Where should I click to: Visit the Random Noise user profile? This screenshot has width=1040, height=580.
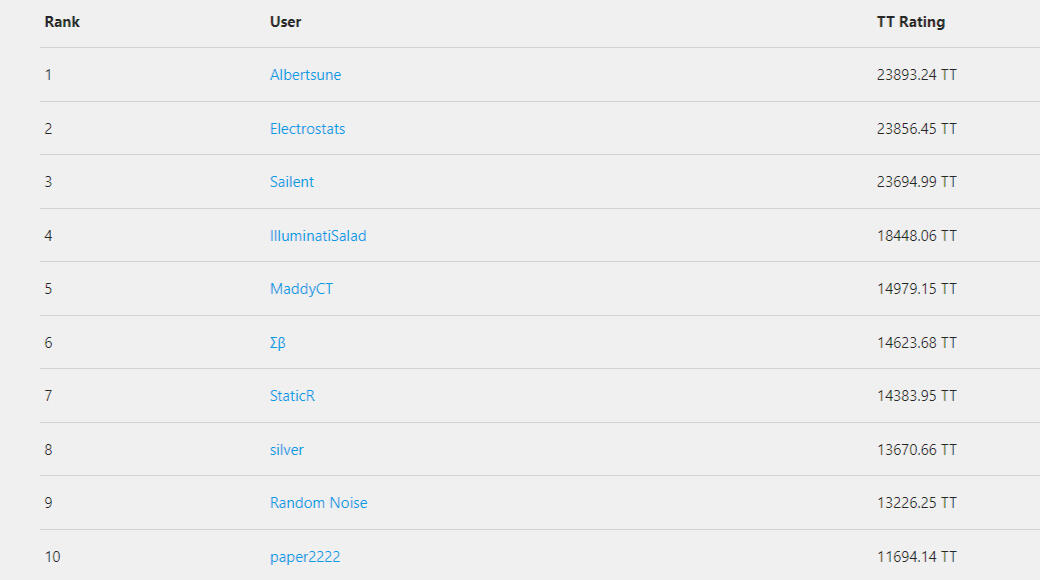click(318, 503)
